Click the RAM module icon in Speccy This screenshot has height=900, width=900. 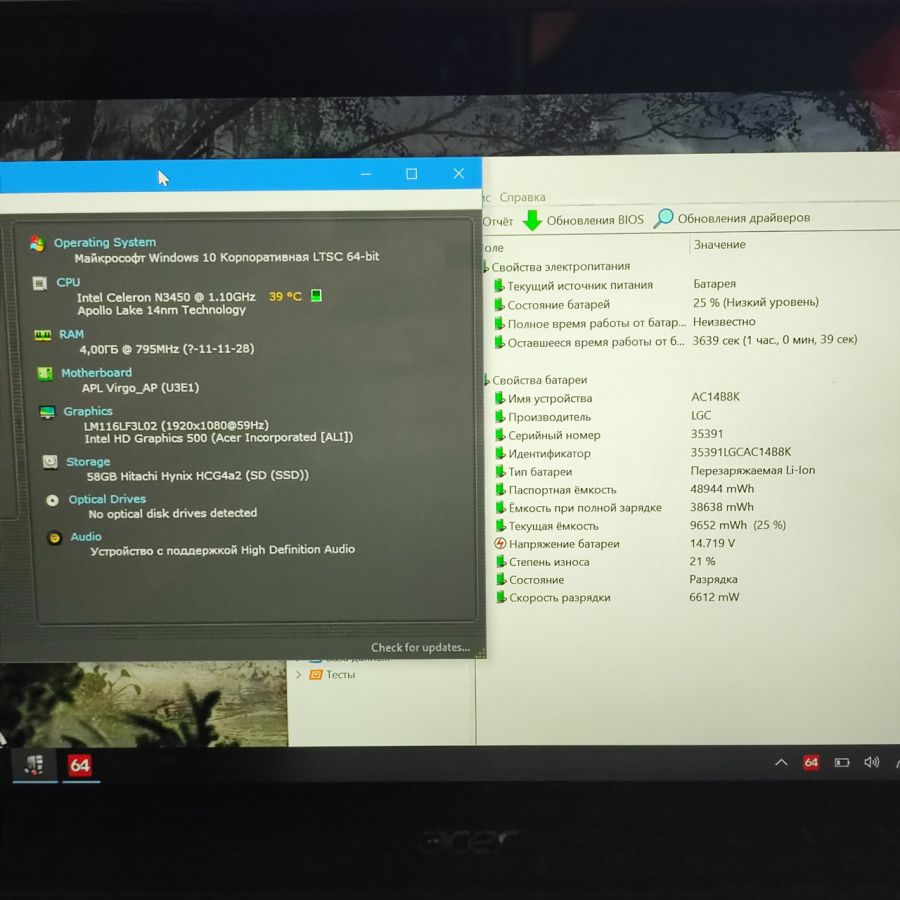(x=42, y=335)
